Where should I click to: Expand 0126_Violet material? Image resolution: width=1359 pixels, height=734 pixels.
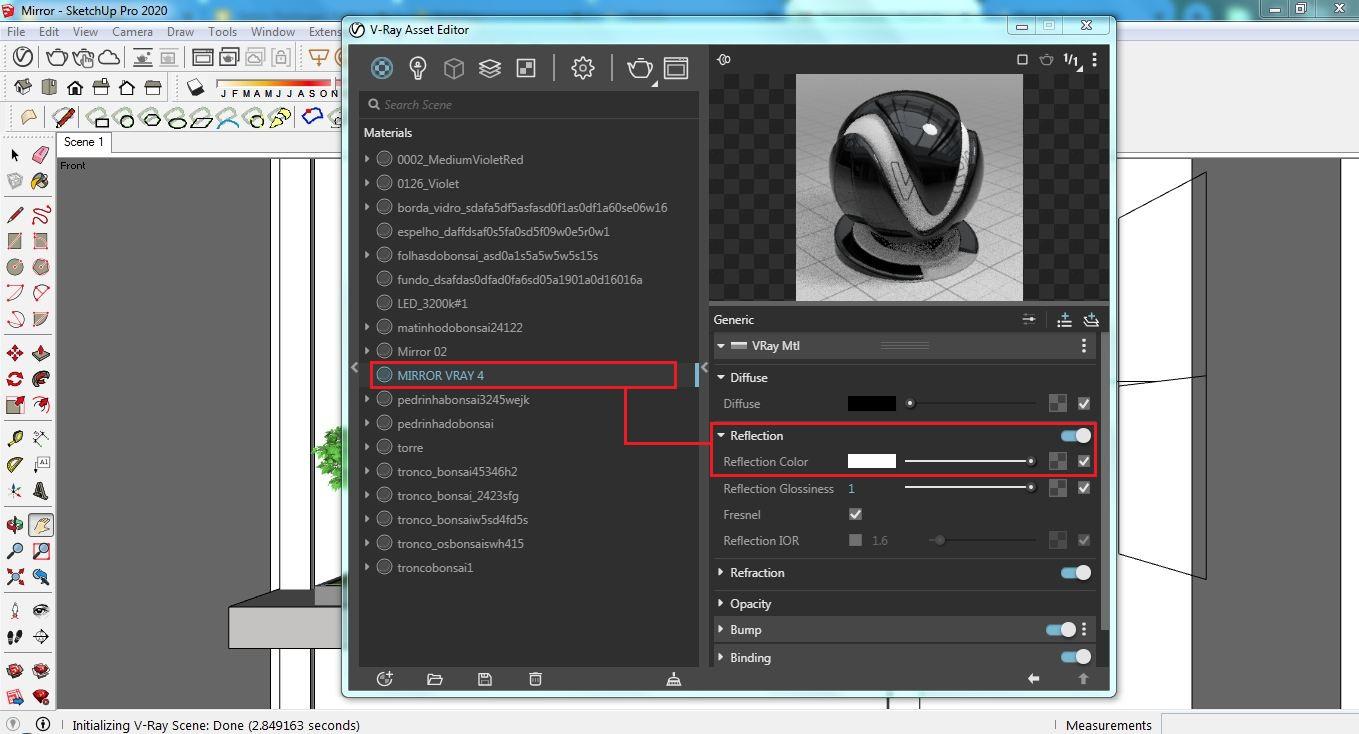(x=368, y=183)
